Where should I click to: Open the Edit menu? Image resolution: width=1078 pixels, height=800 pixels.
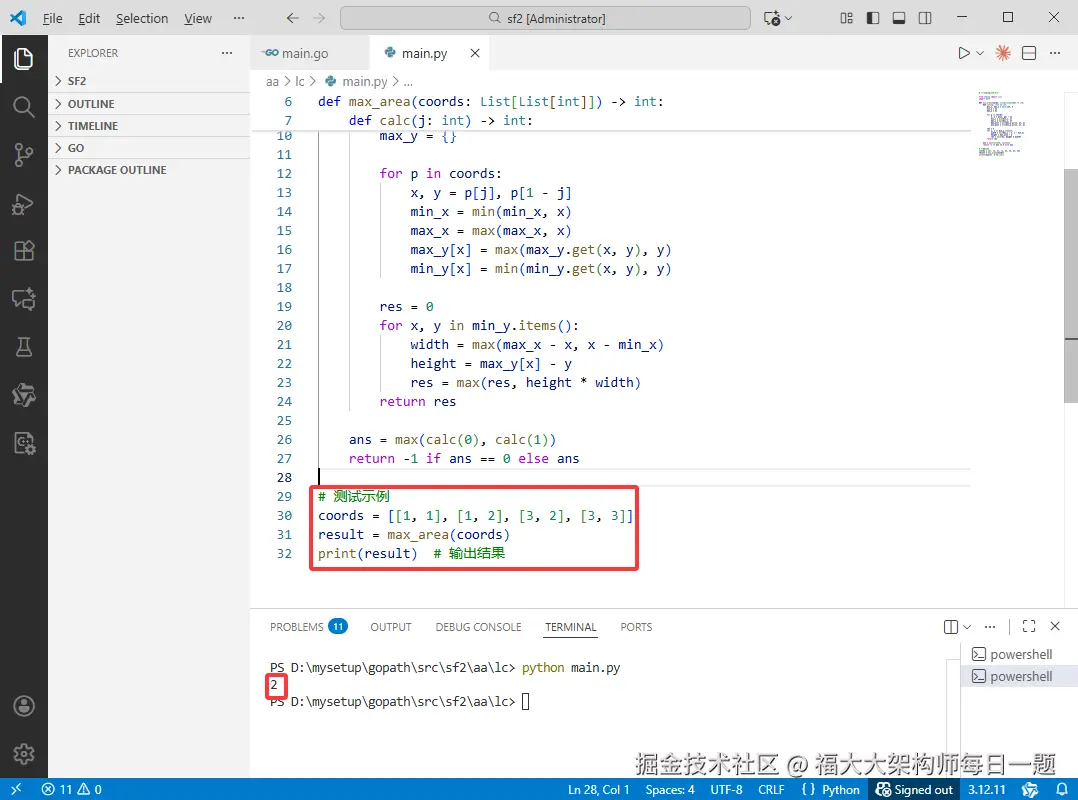point(89,19)
